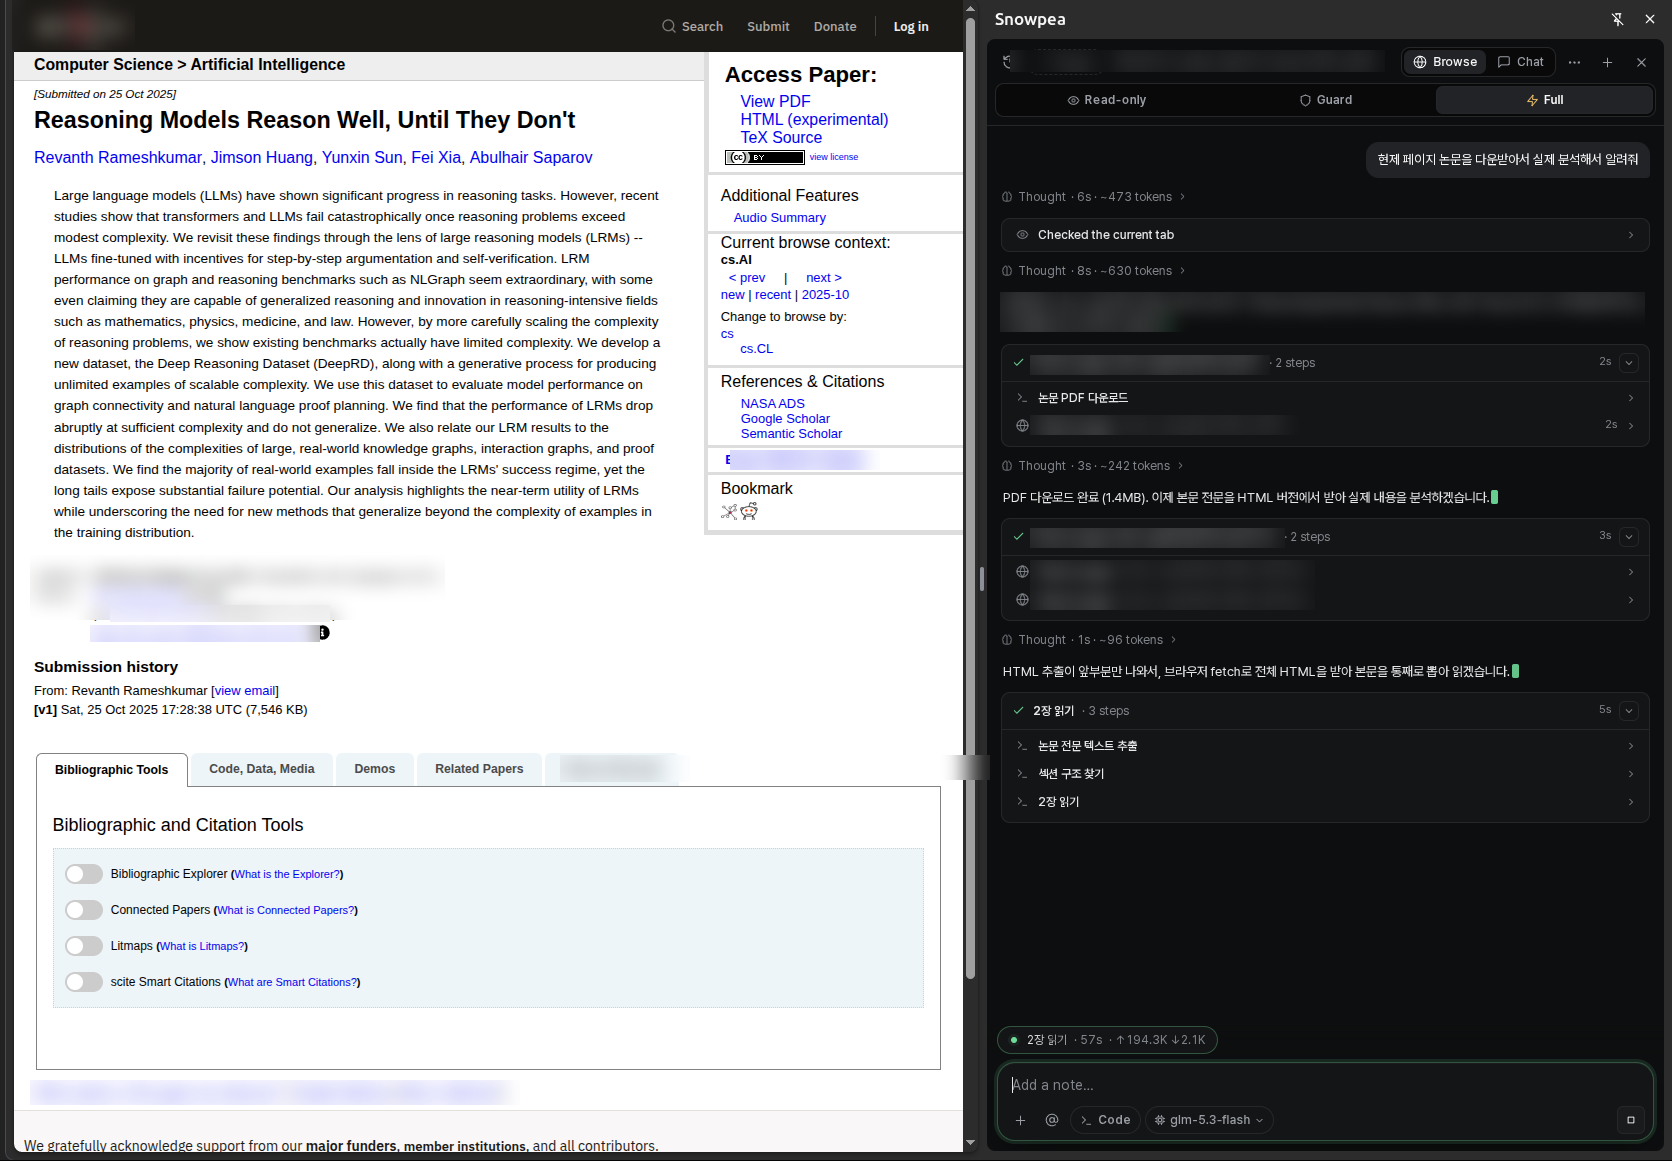Toggle the Code button in note box
The height and width of the screenshot is (1161, 1672).
coord(1105,1120)
